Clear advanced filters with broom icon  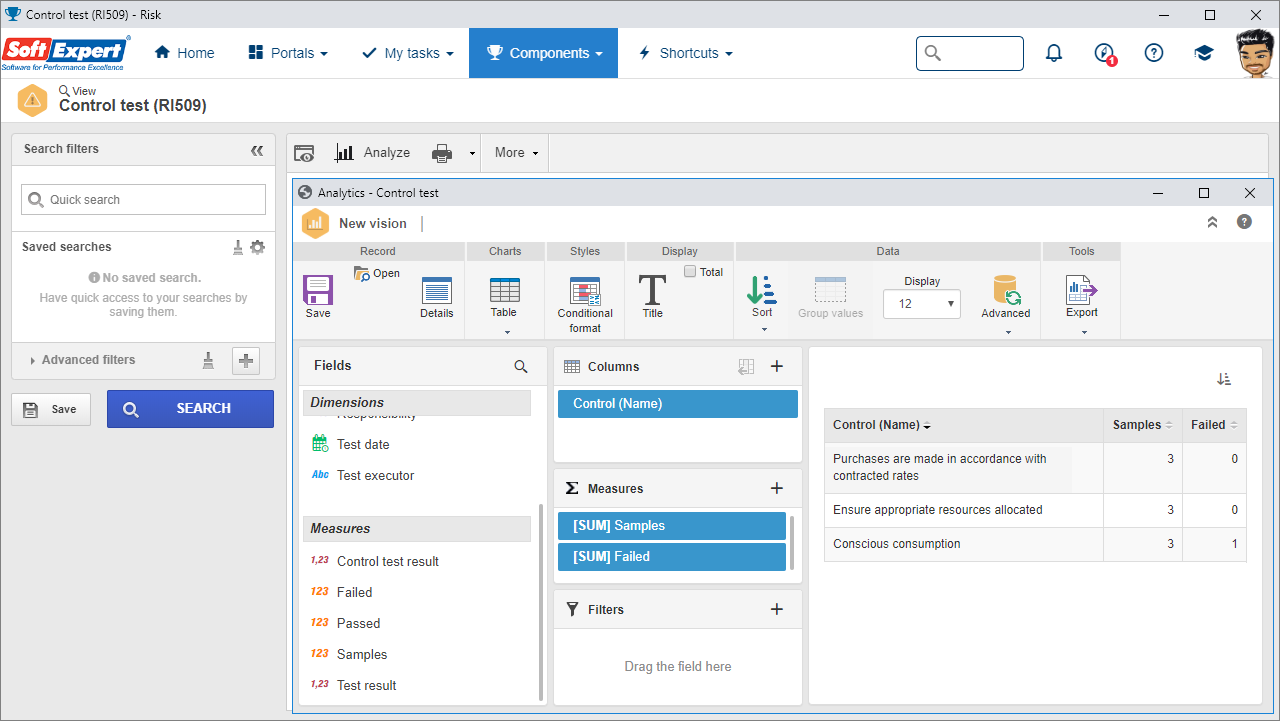coord(208,361)
